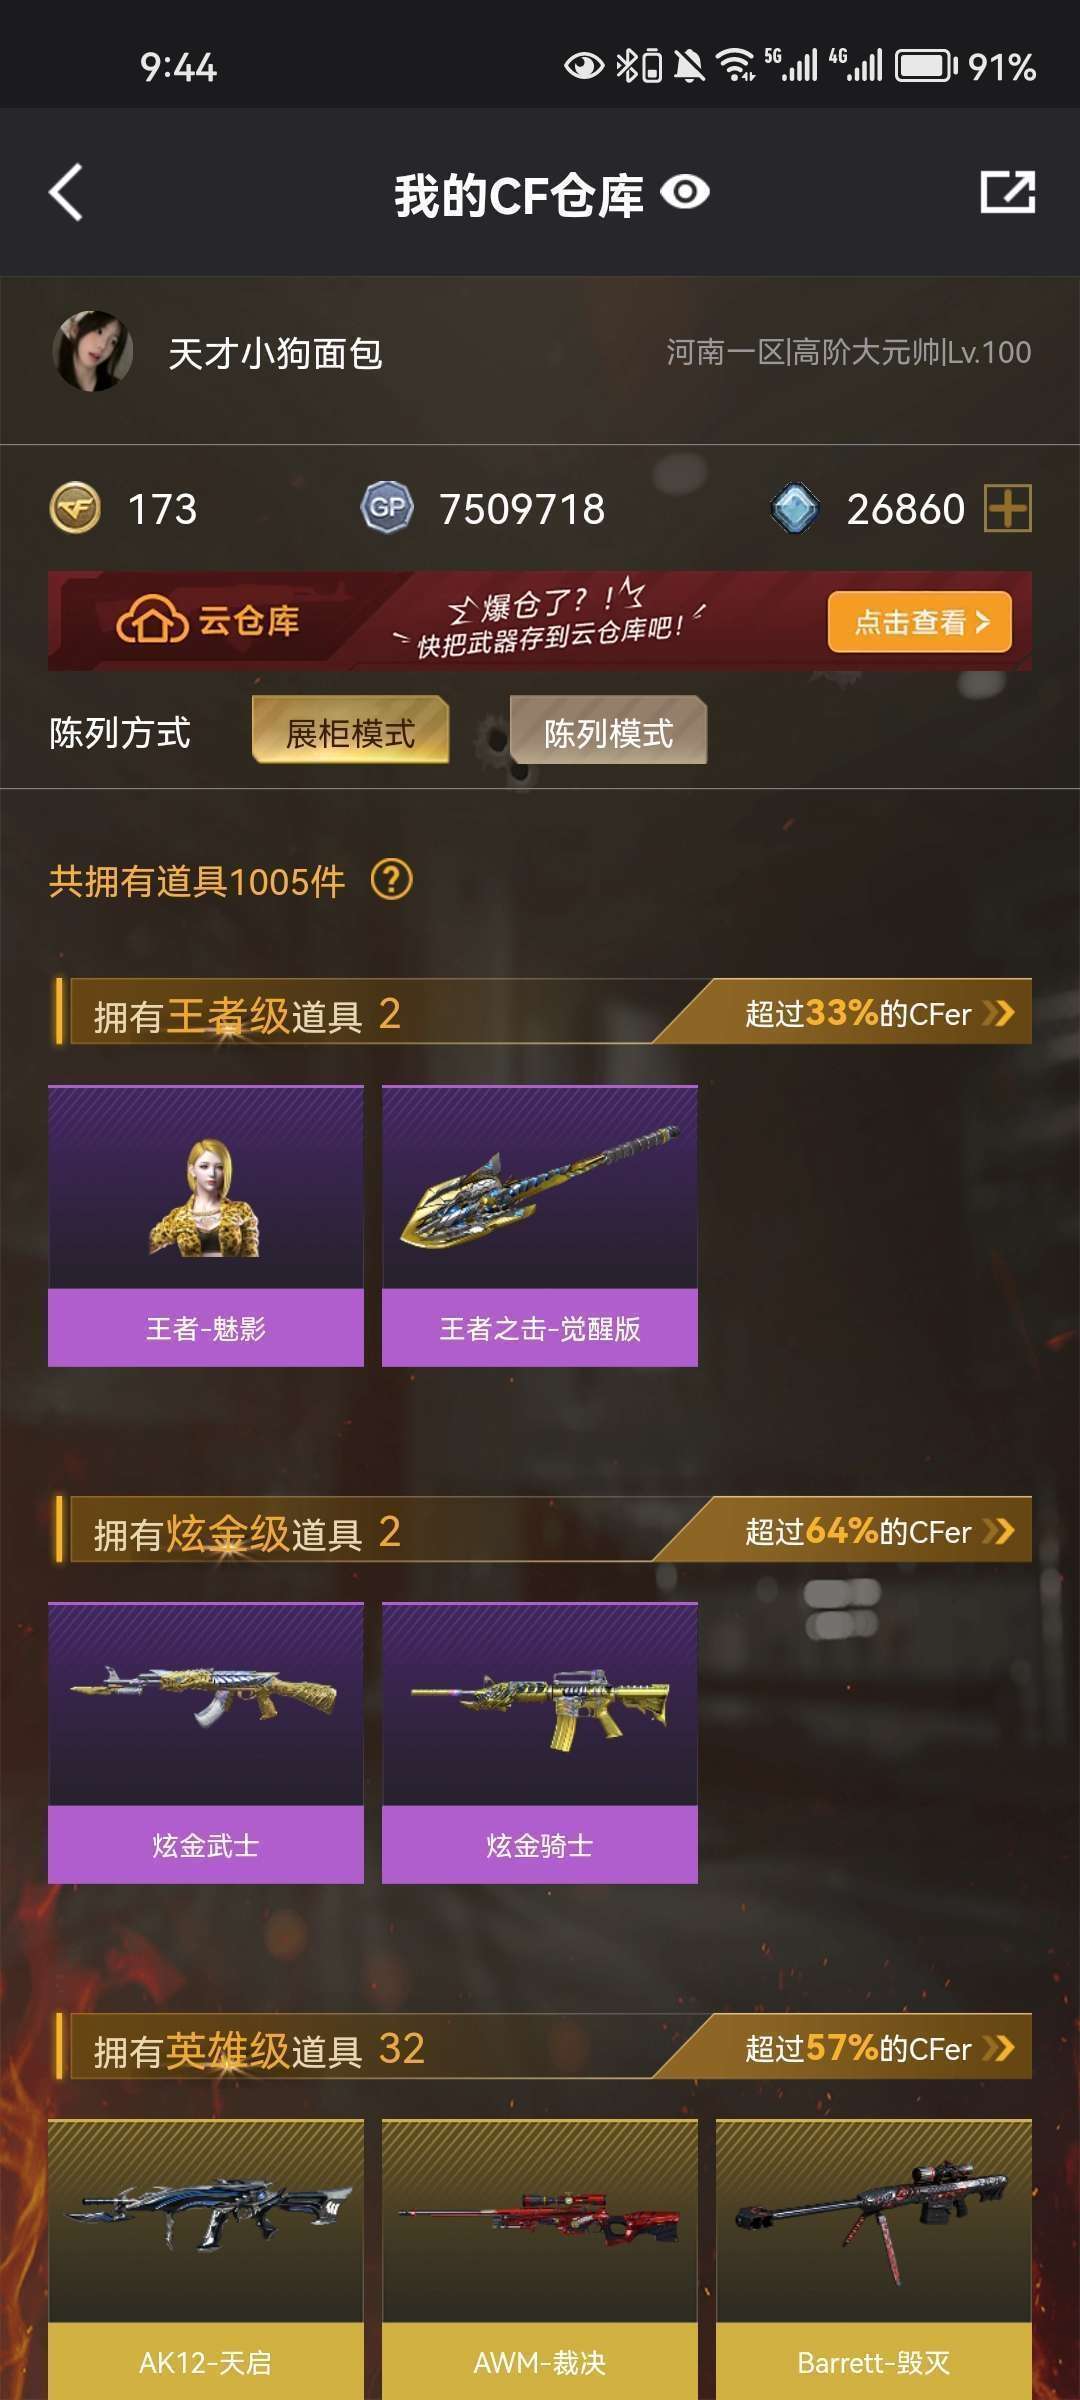Open the 王者-魅影 character item
Screen dimensions: 1080x2400
pos(206,1226)
